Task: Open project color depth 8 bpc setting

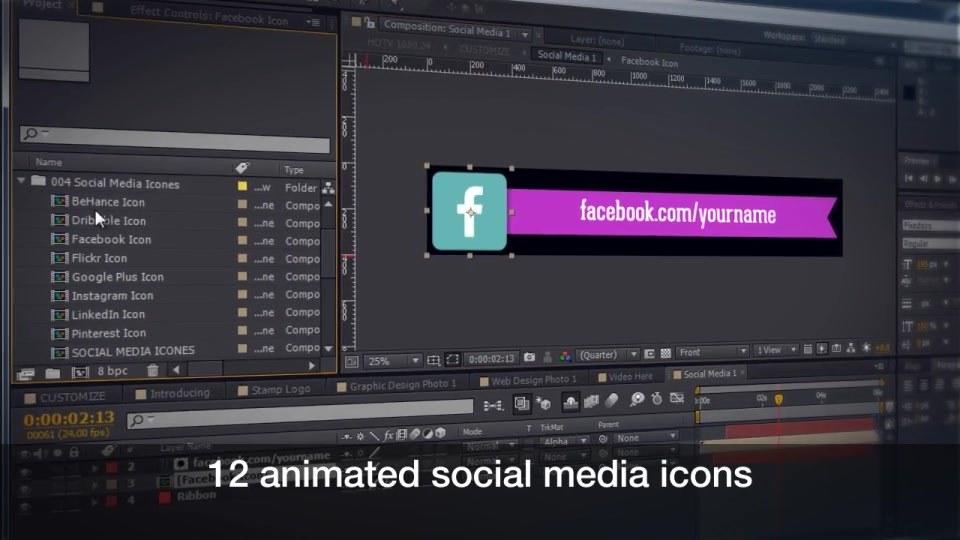Action: 113,371
